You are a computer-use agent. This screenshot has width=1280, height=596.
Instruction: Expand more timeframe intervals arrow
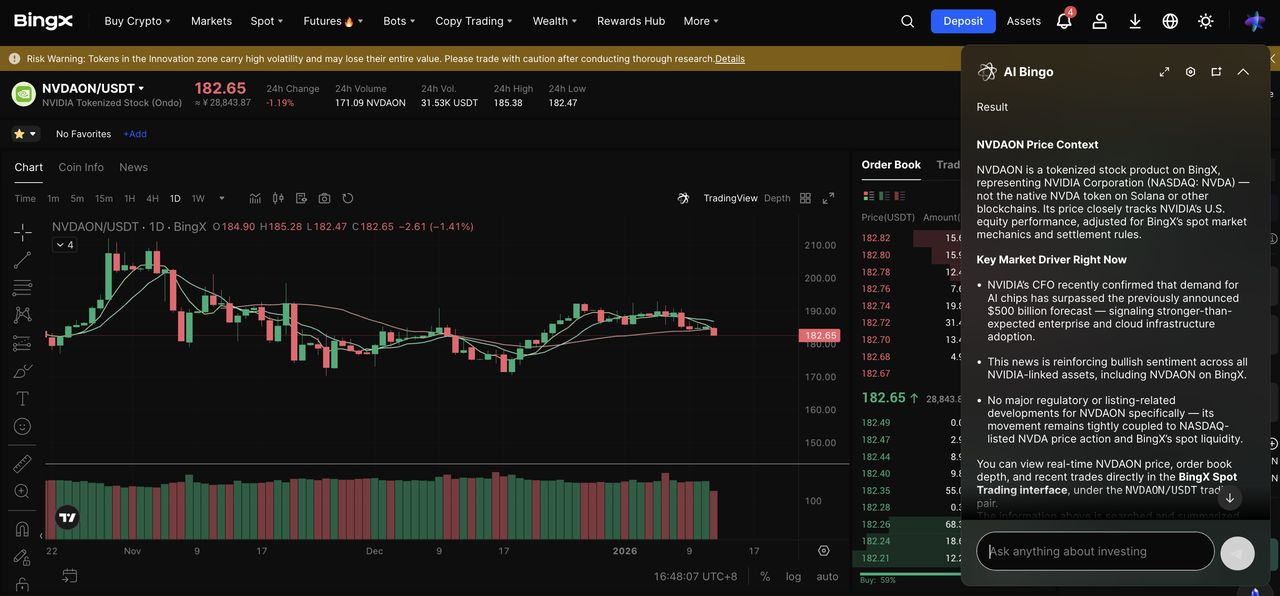pos(222,198)
